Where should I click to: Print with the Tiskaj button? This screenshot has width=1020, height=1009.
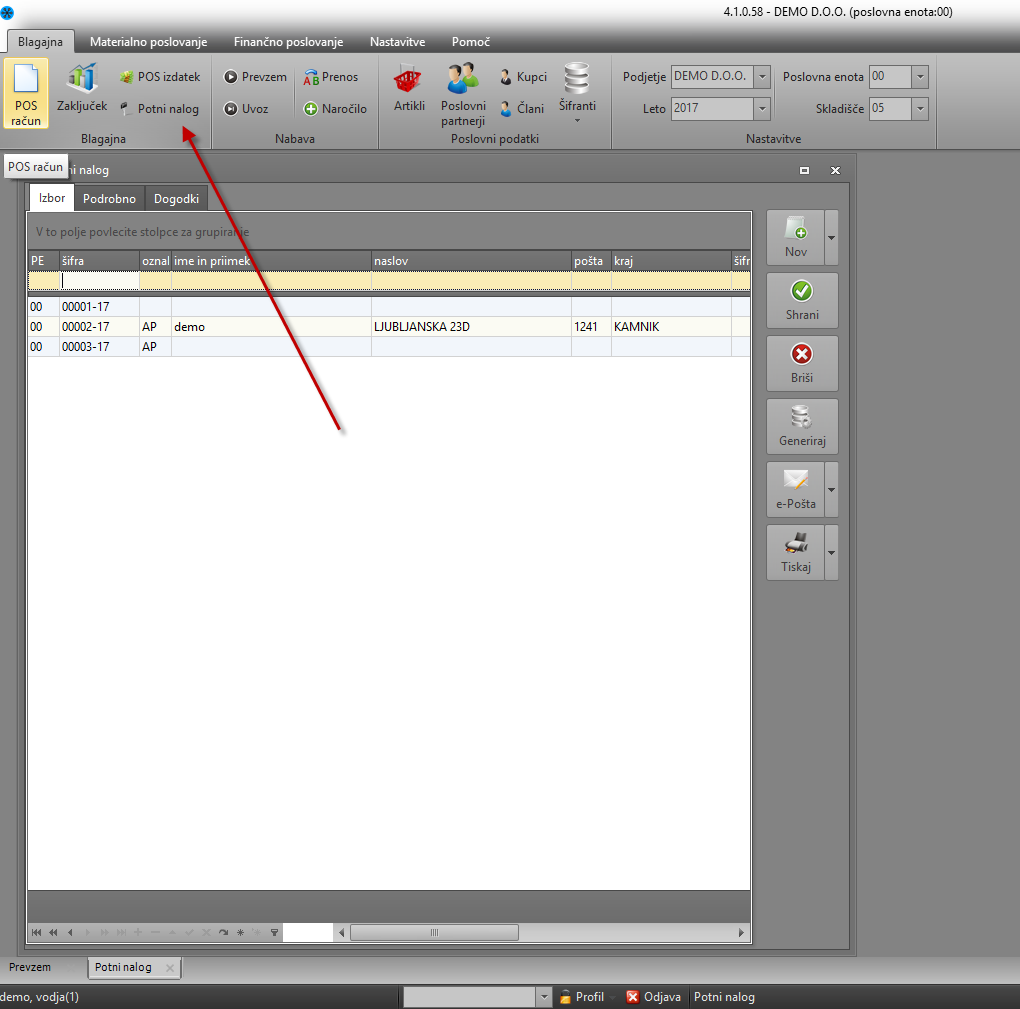796,553
